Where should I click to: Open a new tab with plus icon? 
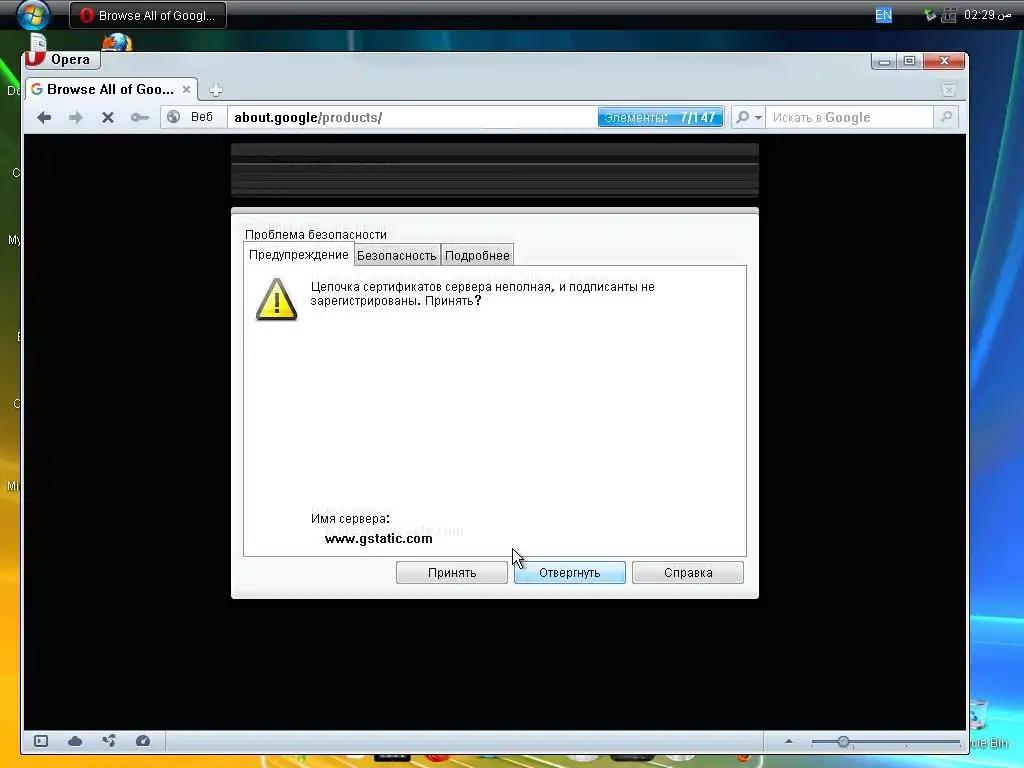pyautogui.click(x=216, y=90)
